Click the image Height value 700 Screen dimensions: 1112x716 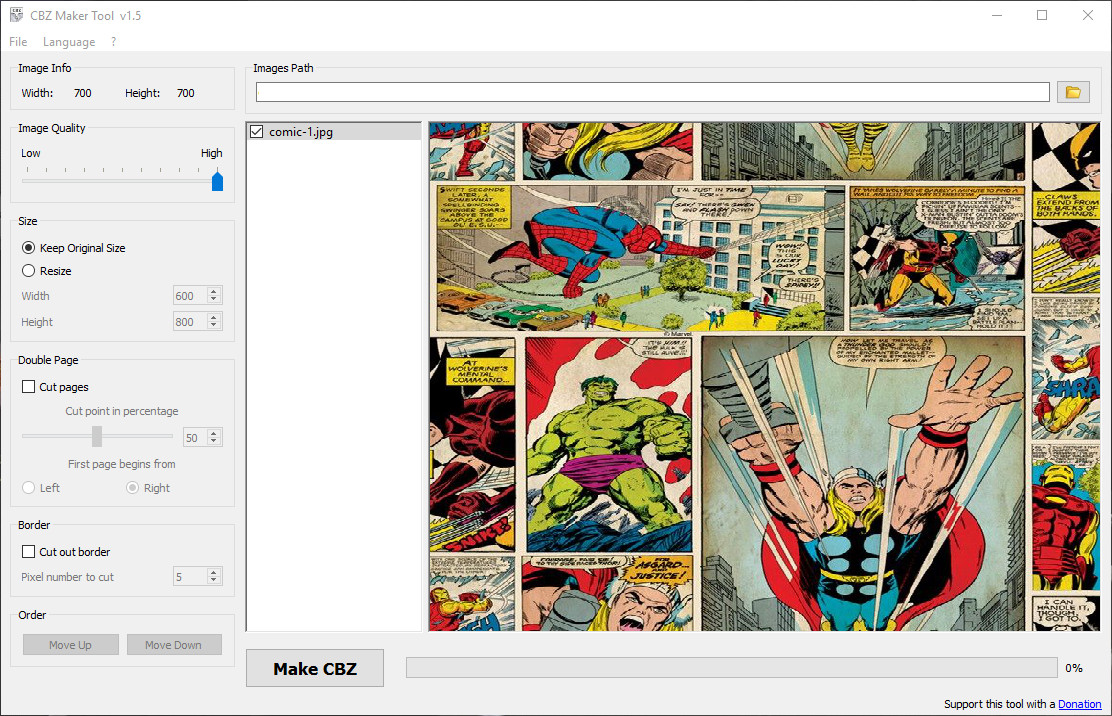(x=186, y=93)
